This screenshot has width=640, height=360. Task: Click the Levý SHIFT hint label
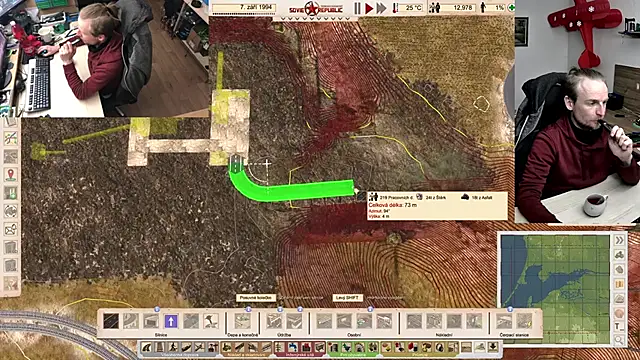pos(347,298)
